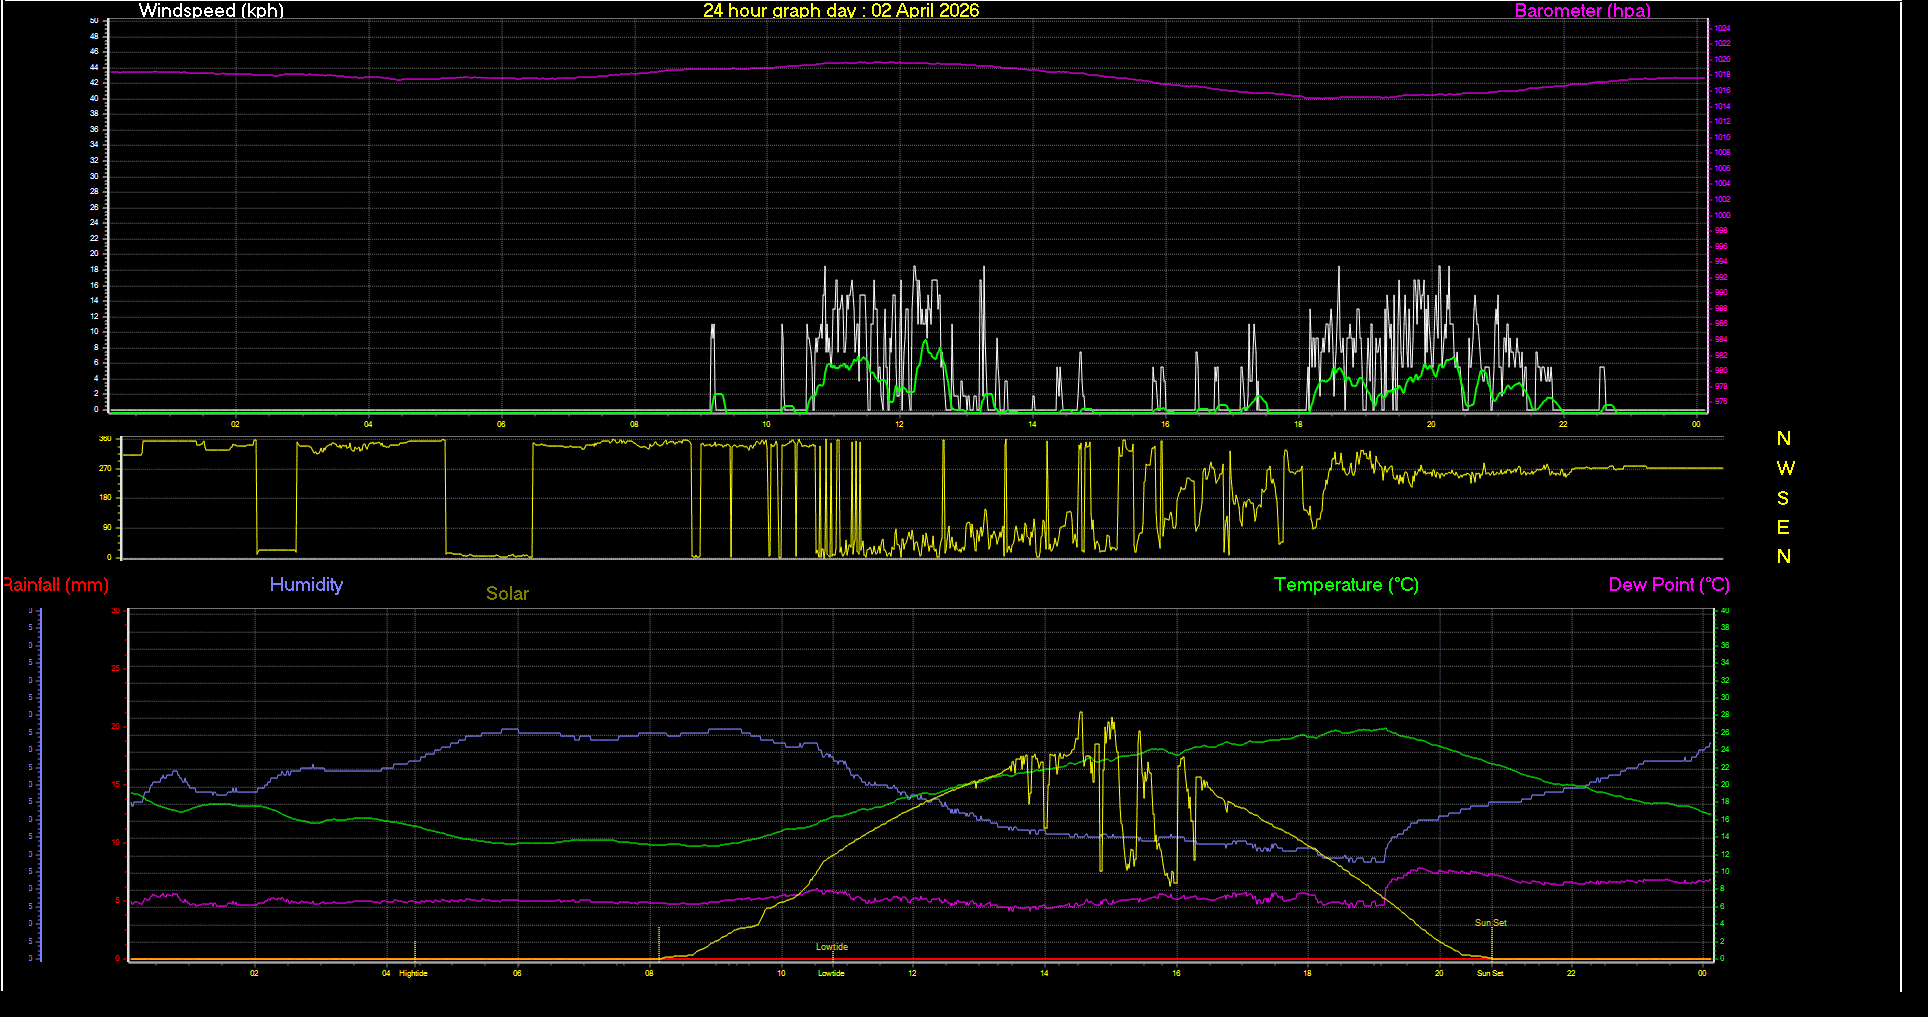Select the E compass direction letter

(1784, 527)
